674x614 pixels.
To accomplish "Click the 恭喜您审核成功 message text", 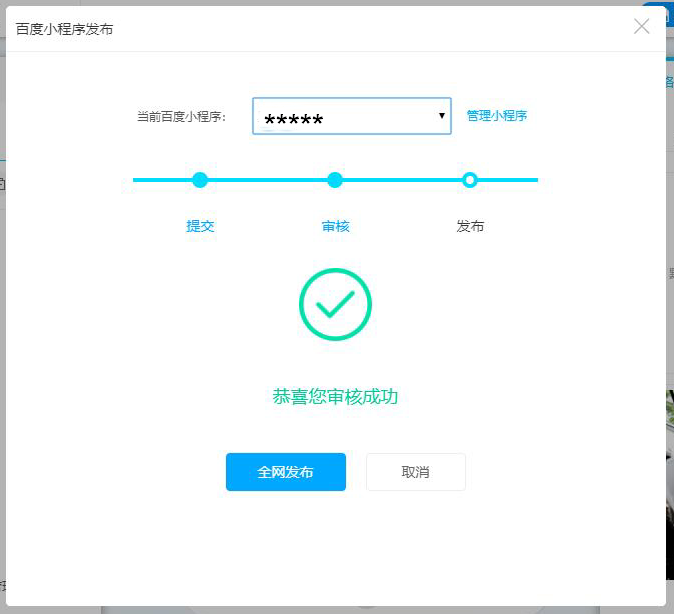I will 335,397.
